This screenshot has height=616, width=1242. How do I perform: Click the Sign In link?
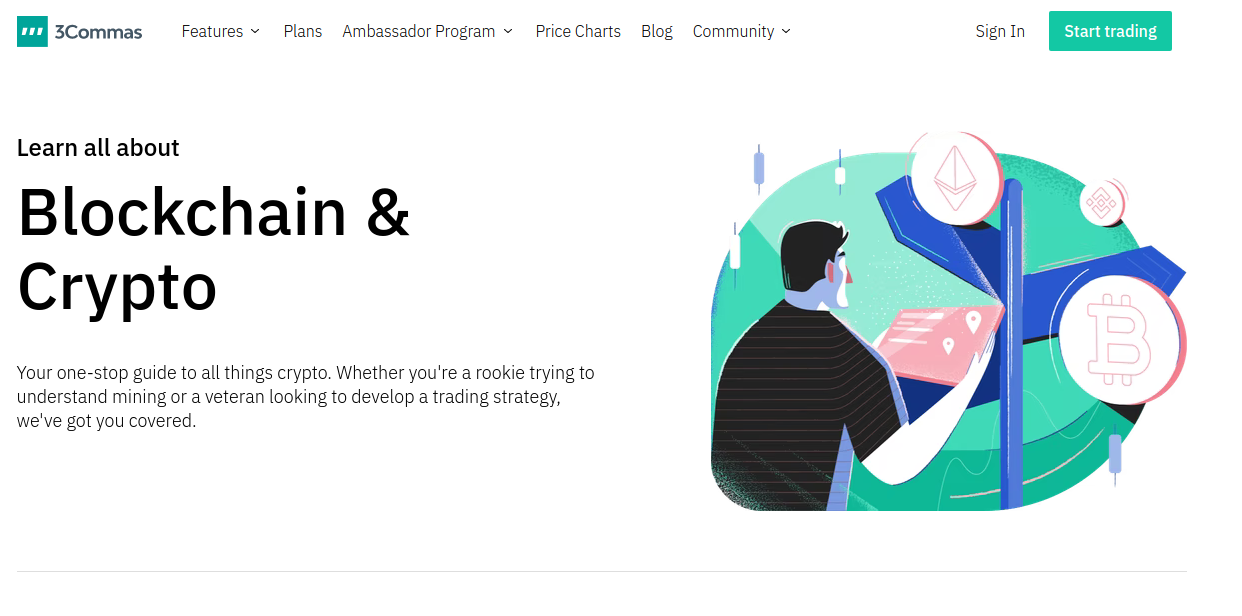[x=1000, y=31]
